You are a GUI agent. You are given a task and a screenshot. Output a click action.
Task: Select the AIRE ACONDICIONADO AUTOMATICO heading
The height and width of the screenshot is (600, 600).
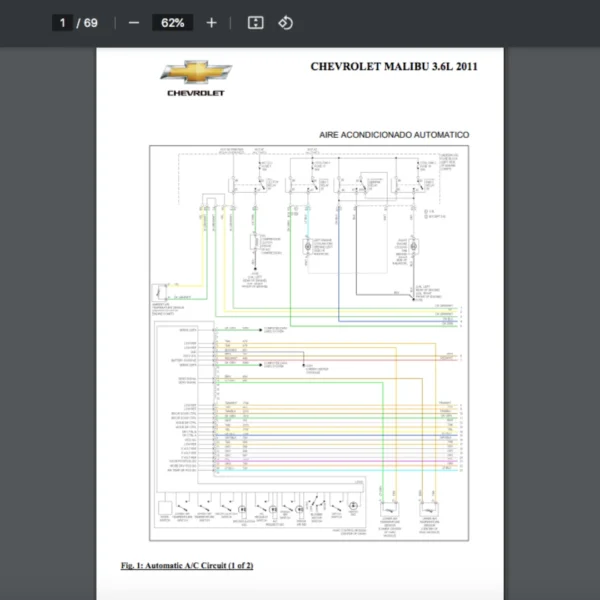(x=393, y=134)
